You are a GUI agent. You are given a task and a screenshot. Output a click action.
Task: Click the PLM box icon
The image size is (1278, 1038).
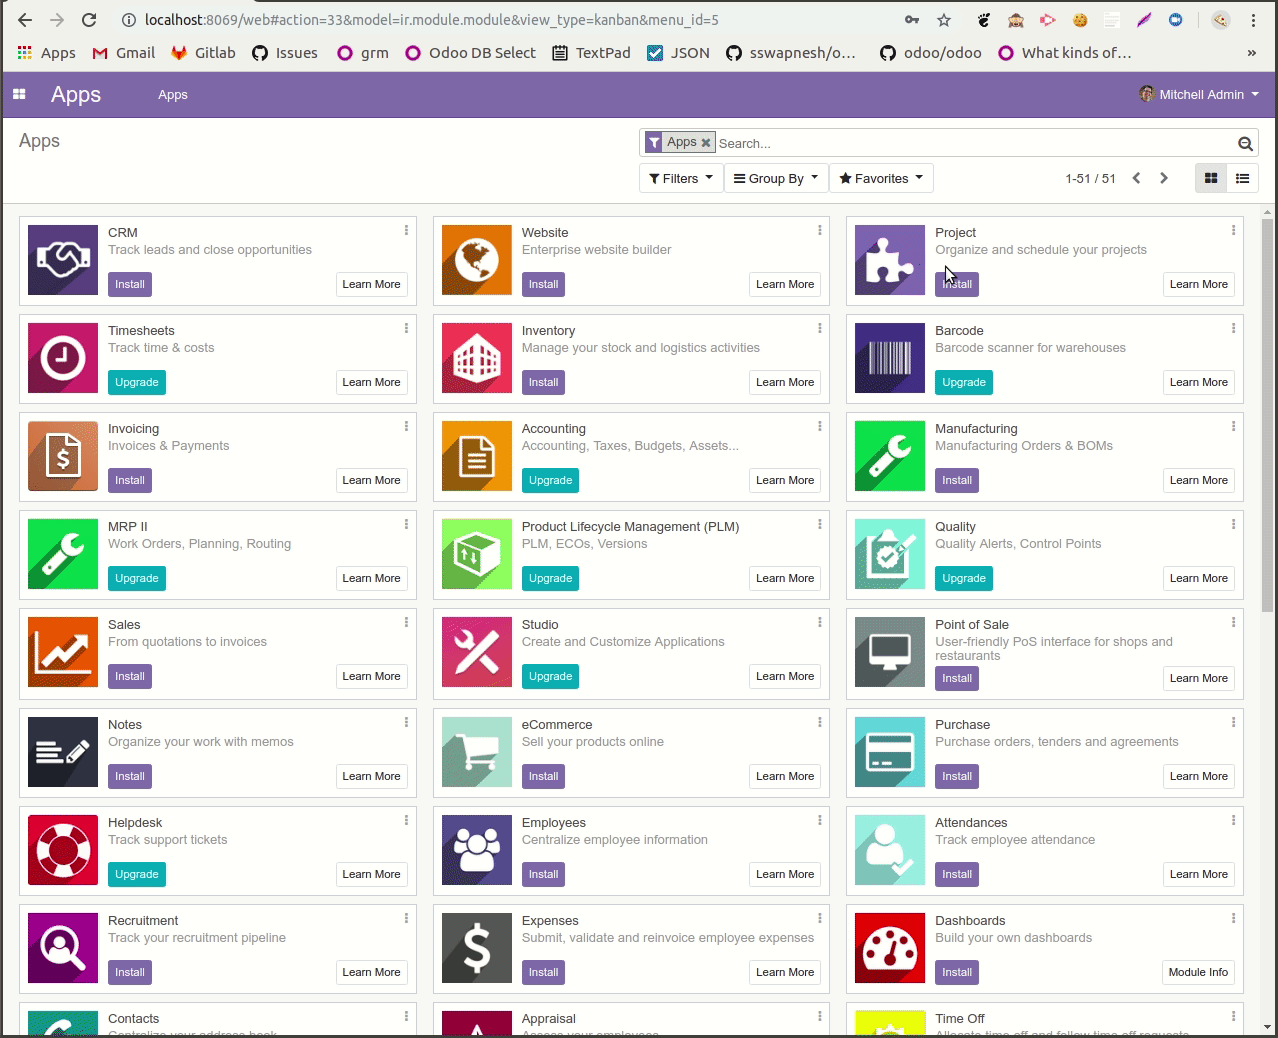[x=477, y=554]
